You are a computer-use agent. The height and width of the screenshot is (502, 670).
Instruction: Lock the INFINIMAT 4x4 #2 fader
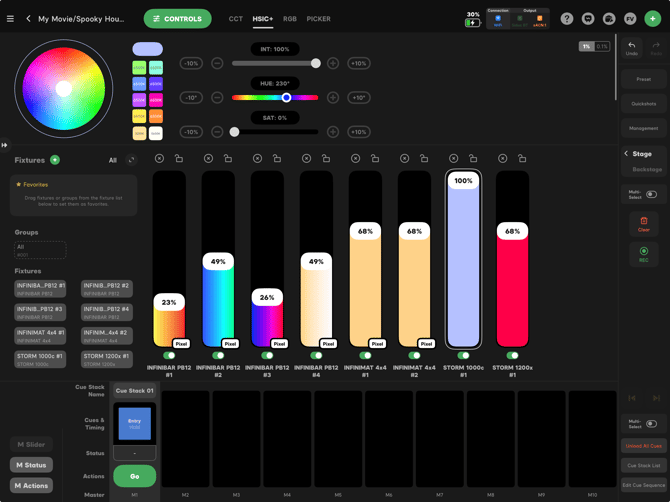424,159
